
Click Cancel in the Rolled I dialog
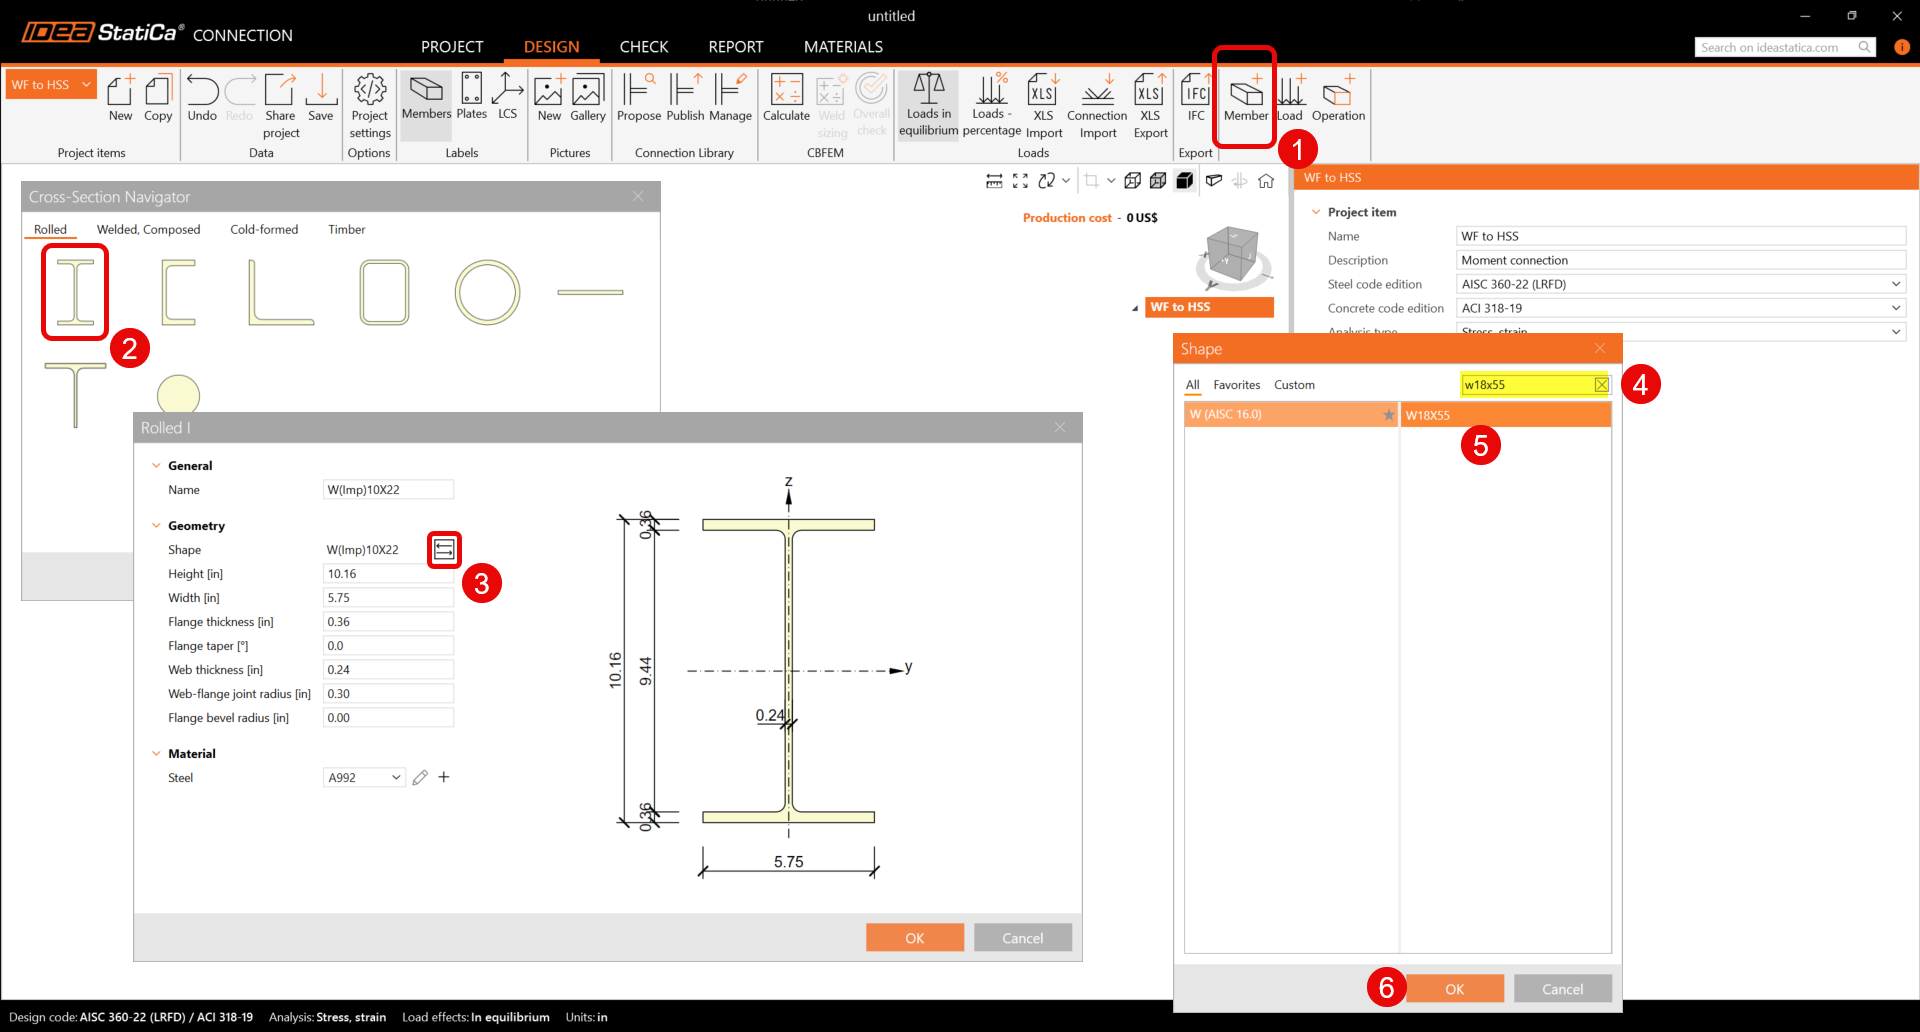pyautogui.click(x=1022, y=938)
